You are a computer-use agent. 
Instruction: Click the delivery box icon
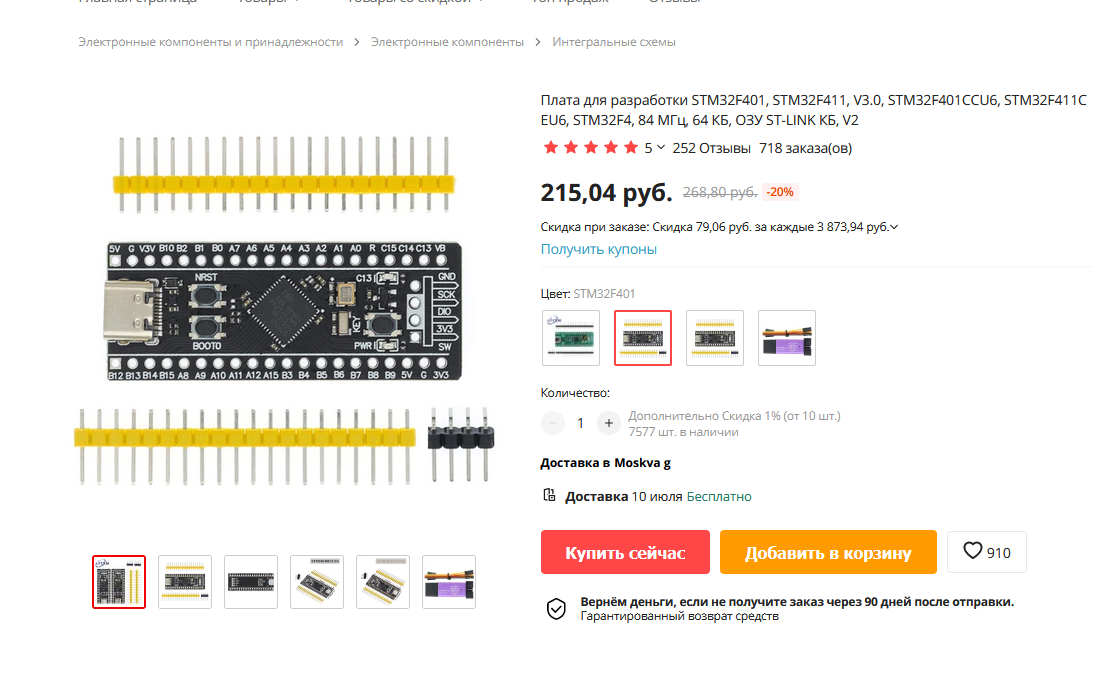[549, 495]
